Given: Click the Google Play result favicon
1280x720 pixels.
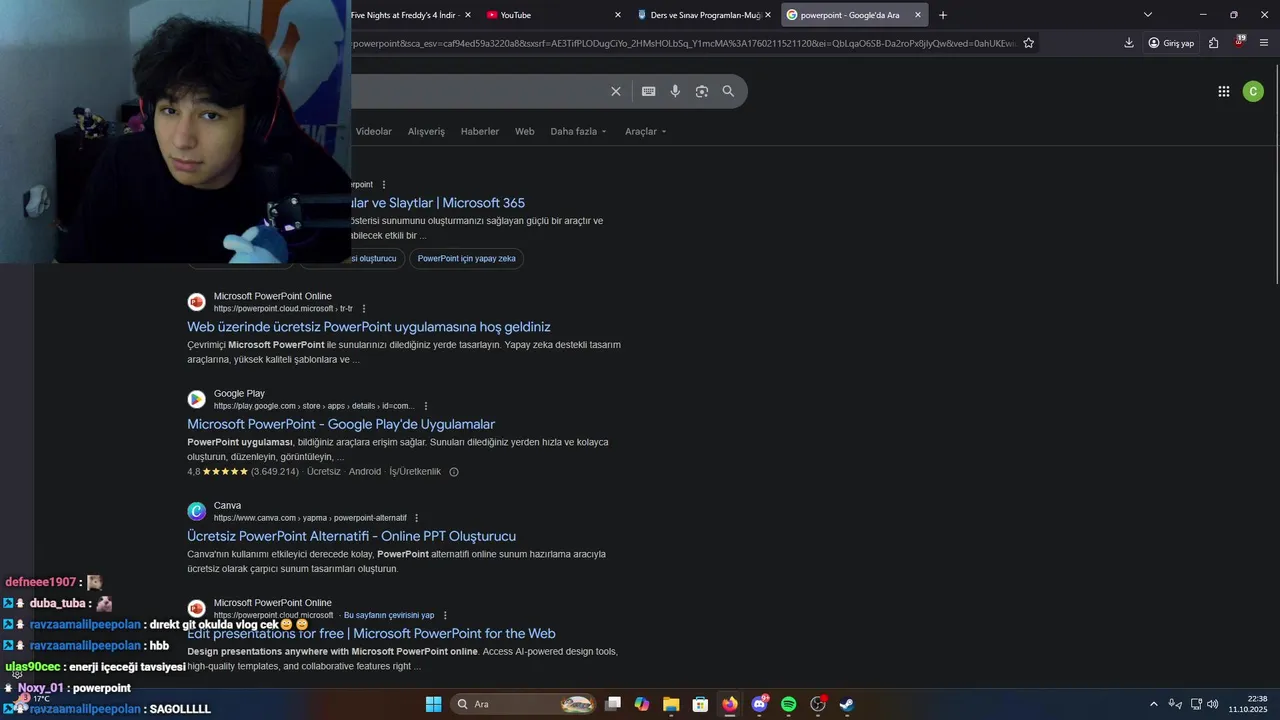Looking at the screenshot, I should pyautogui.click(x=197, y=399).
